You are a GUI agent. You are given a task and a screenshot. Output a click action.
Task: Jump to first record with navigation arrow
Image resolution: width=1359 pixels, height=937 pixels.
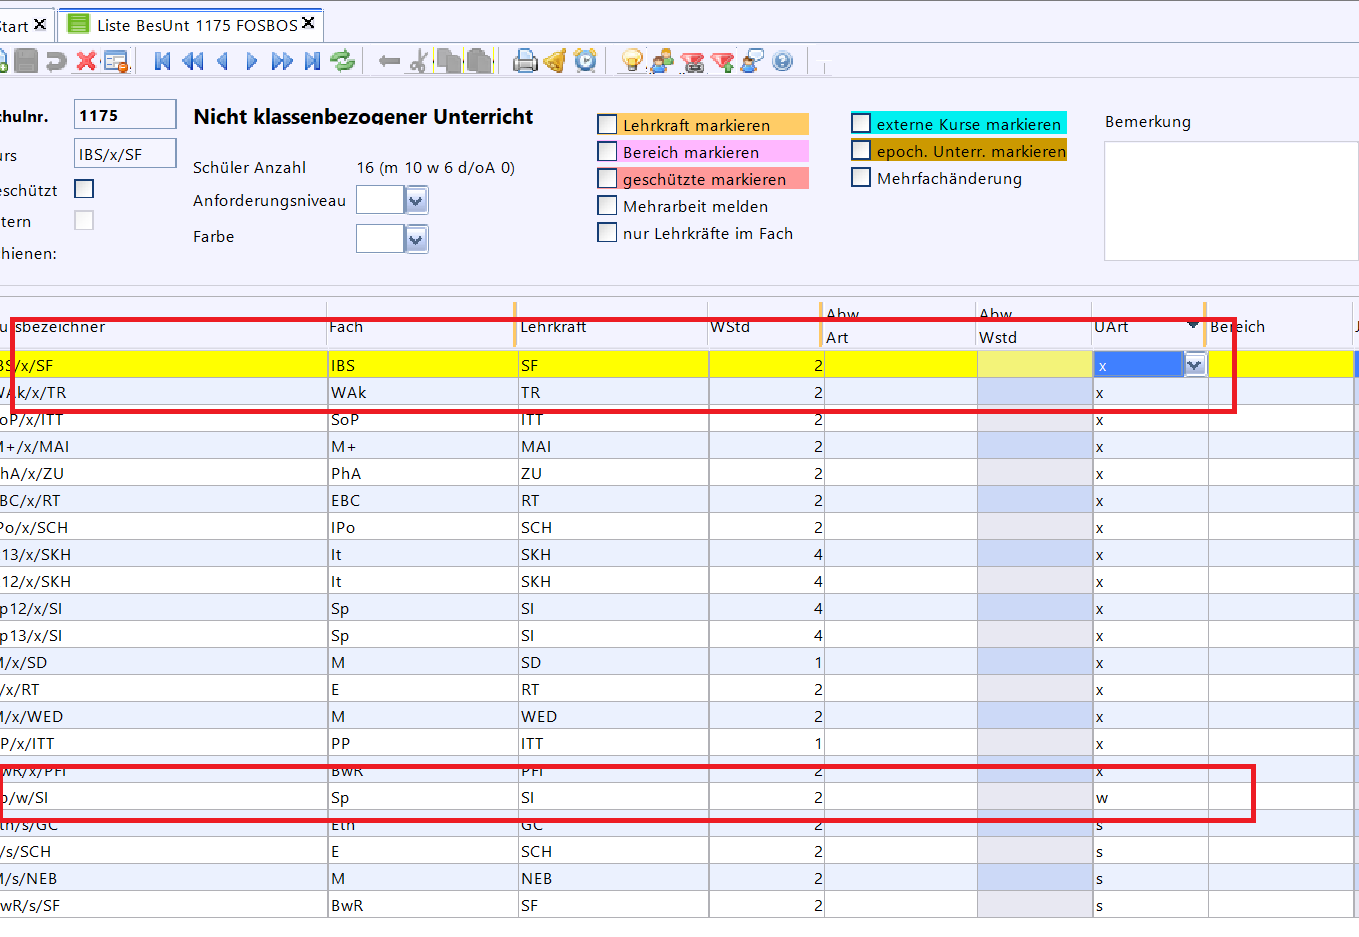pos(162,61)
